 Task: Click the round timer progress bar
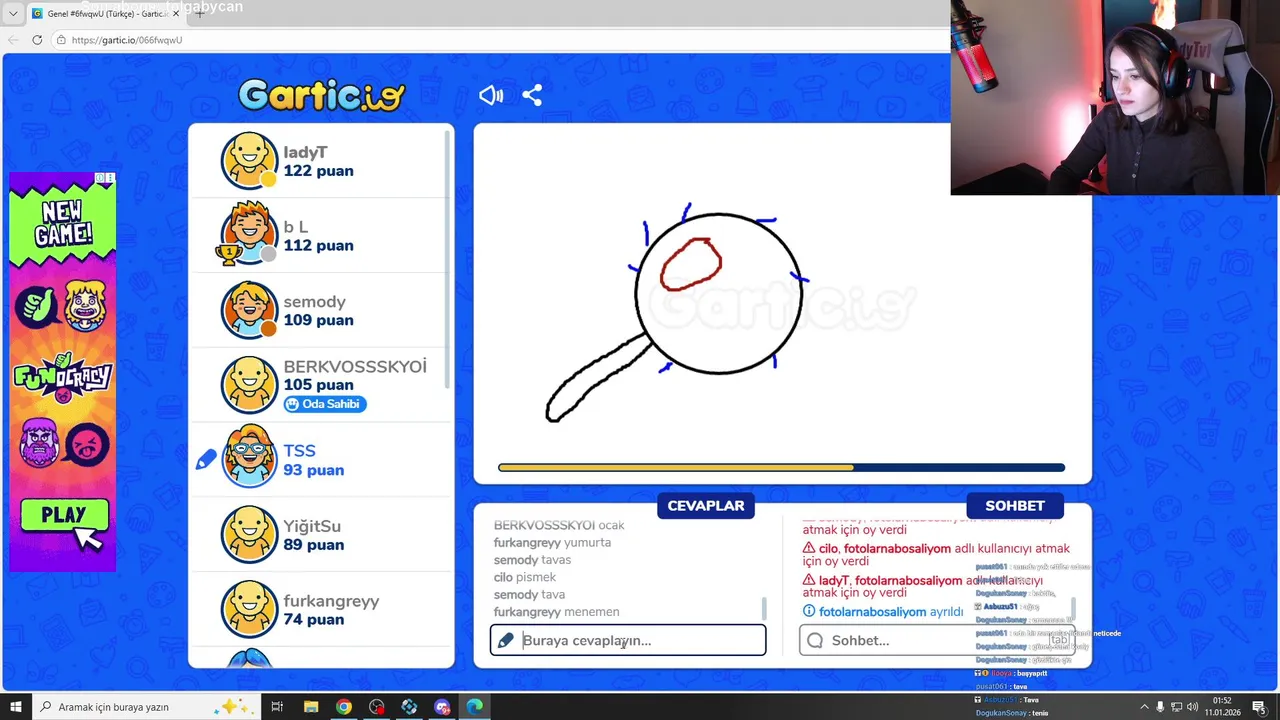pos(781,467)
